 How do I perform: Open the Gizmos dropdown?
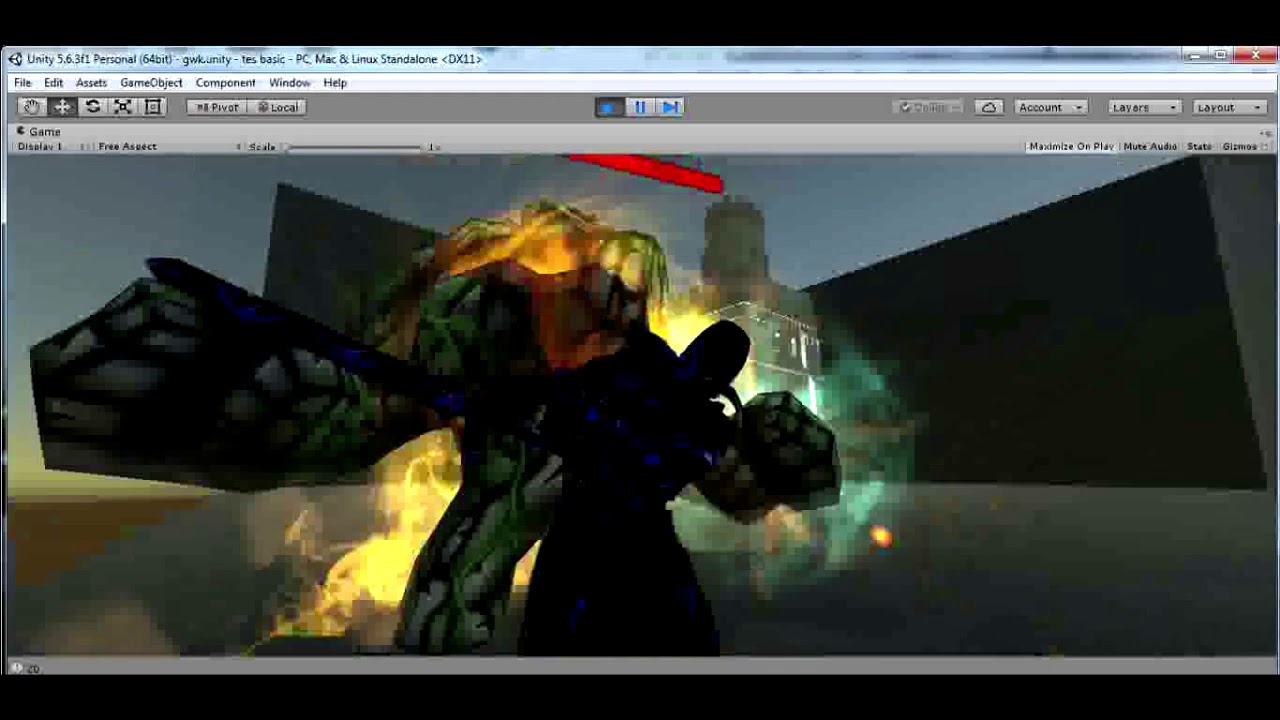pos(1244,147)
